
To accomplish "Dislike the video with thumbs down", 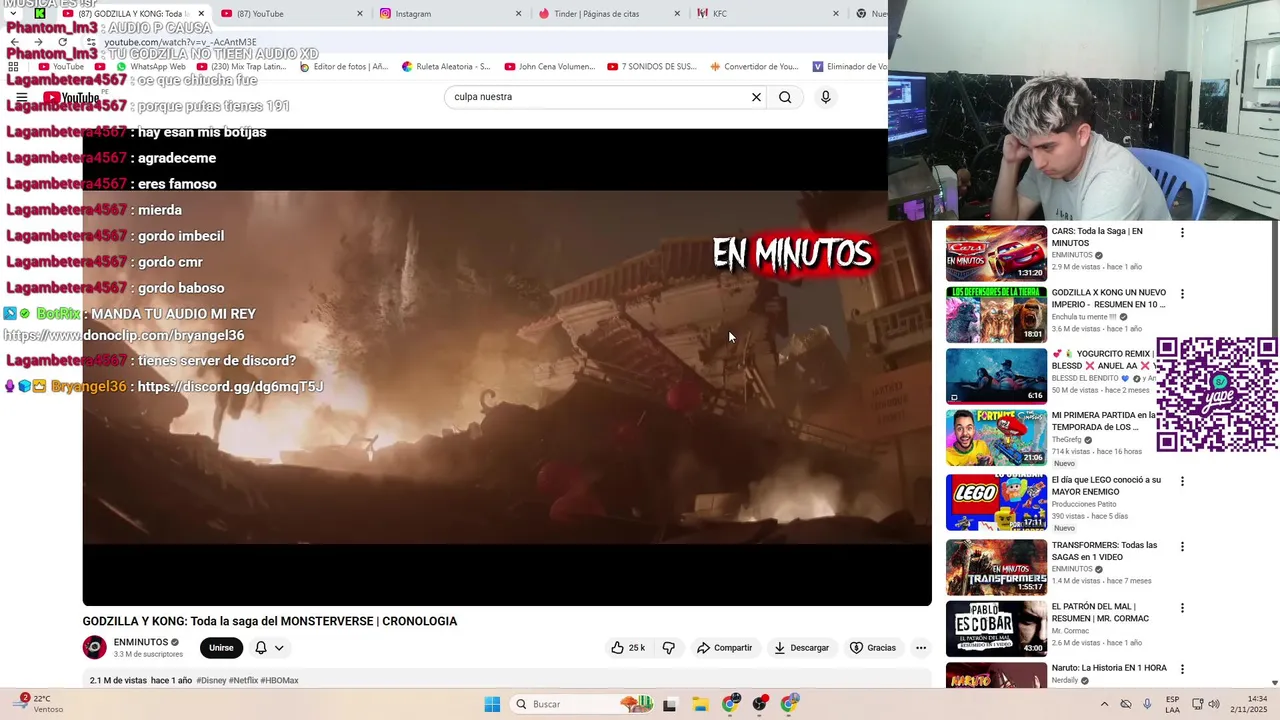I will (x=669, y=648).
